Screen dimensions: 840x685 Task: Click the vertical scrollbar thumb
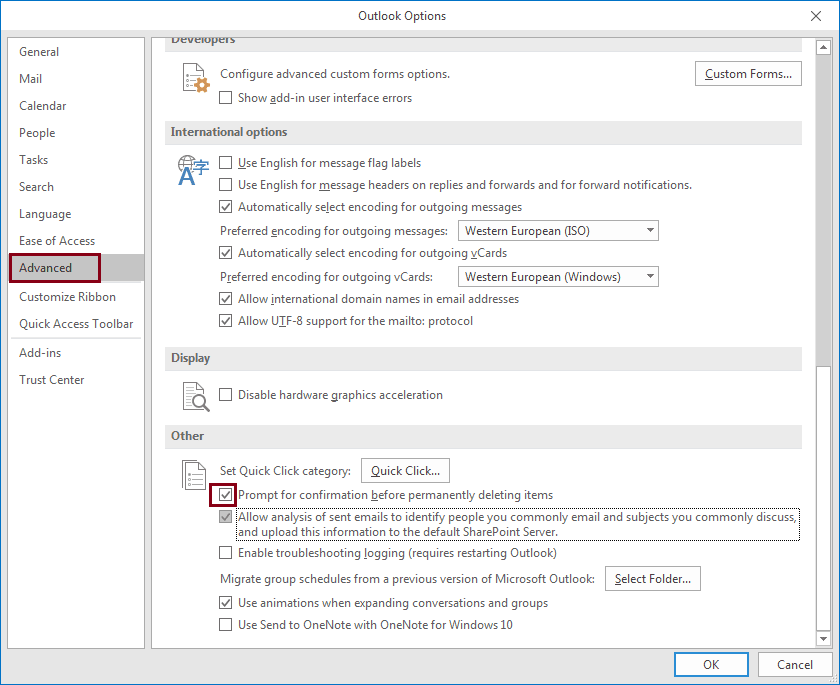click(823, 499)
